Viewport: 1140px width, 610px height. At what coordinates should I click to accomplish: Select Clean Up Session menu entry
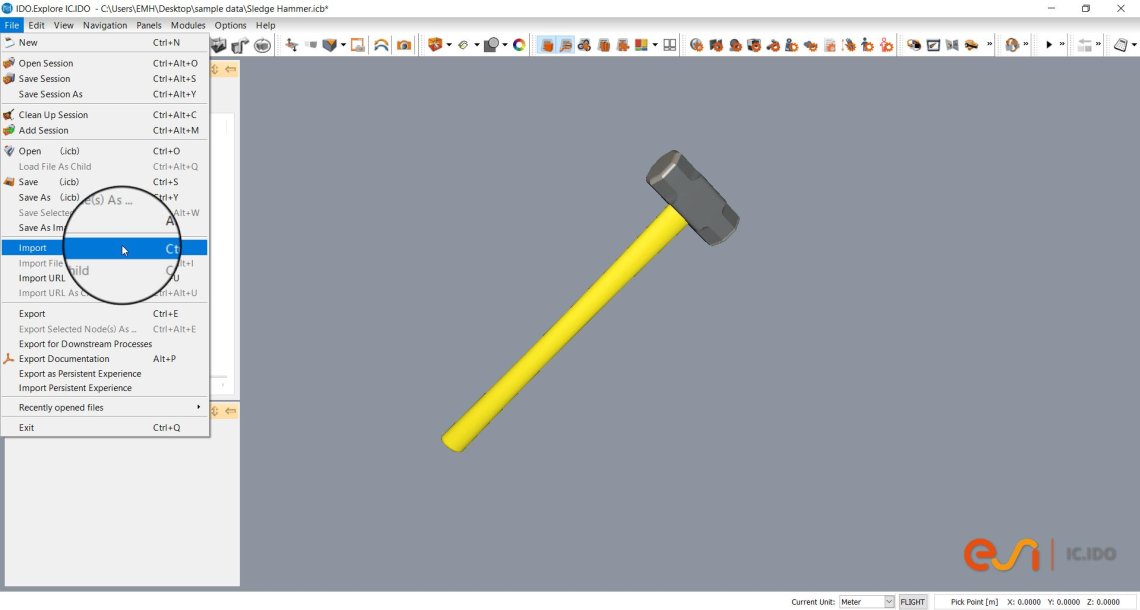105,115
